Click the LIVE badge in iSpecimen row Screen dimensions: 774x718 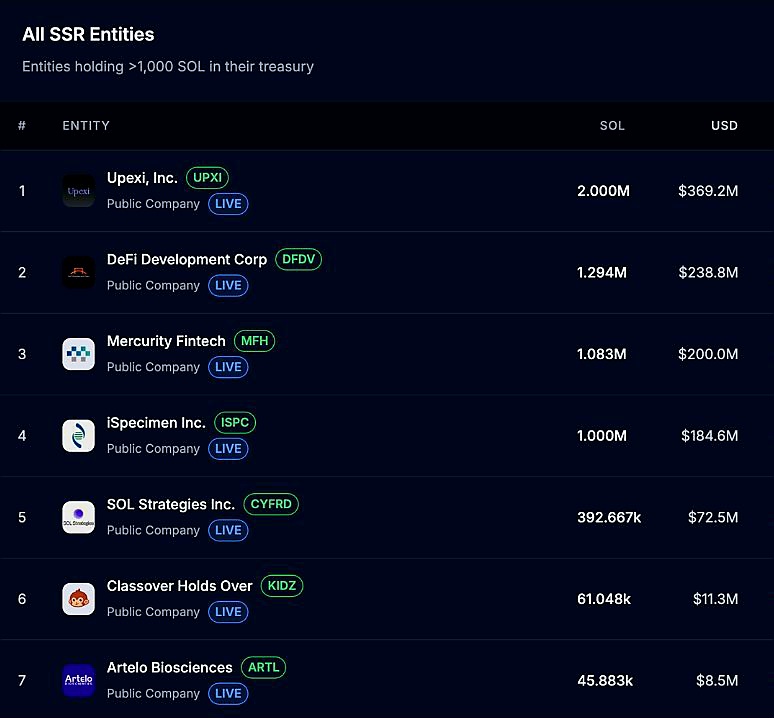228,449
